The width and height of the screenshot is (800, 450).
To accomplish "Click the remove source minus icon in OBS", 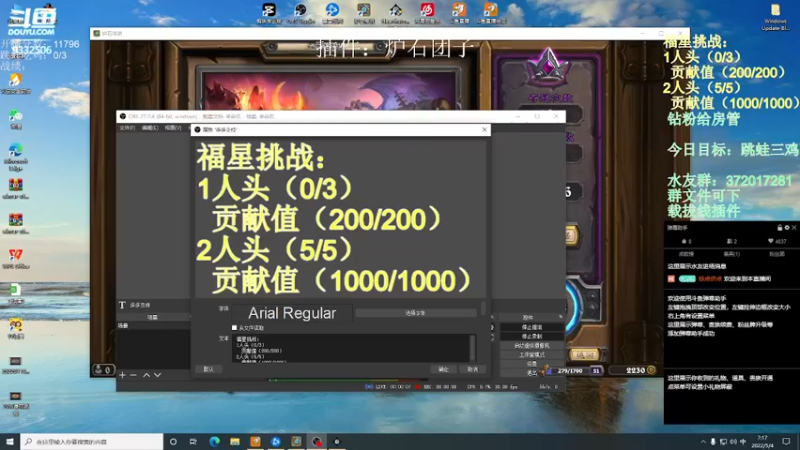I will (134, 375).
